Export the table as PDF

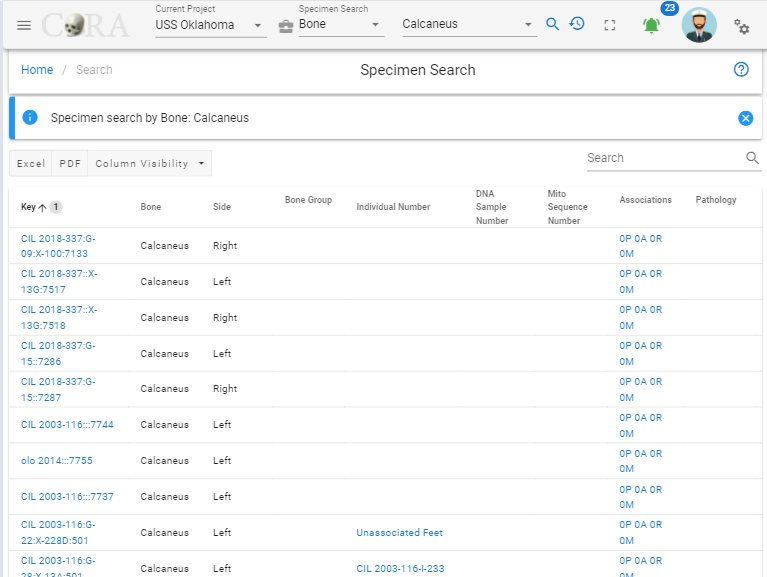coord(70,163)
